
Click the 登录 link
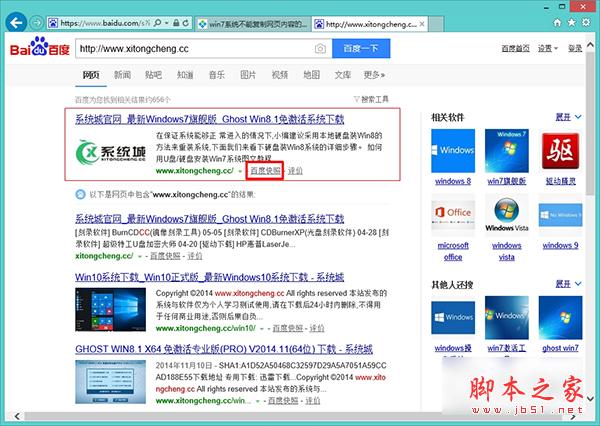(575, 48)
